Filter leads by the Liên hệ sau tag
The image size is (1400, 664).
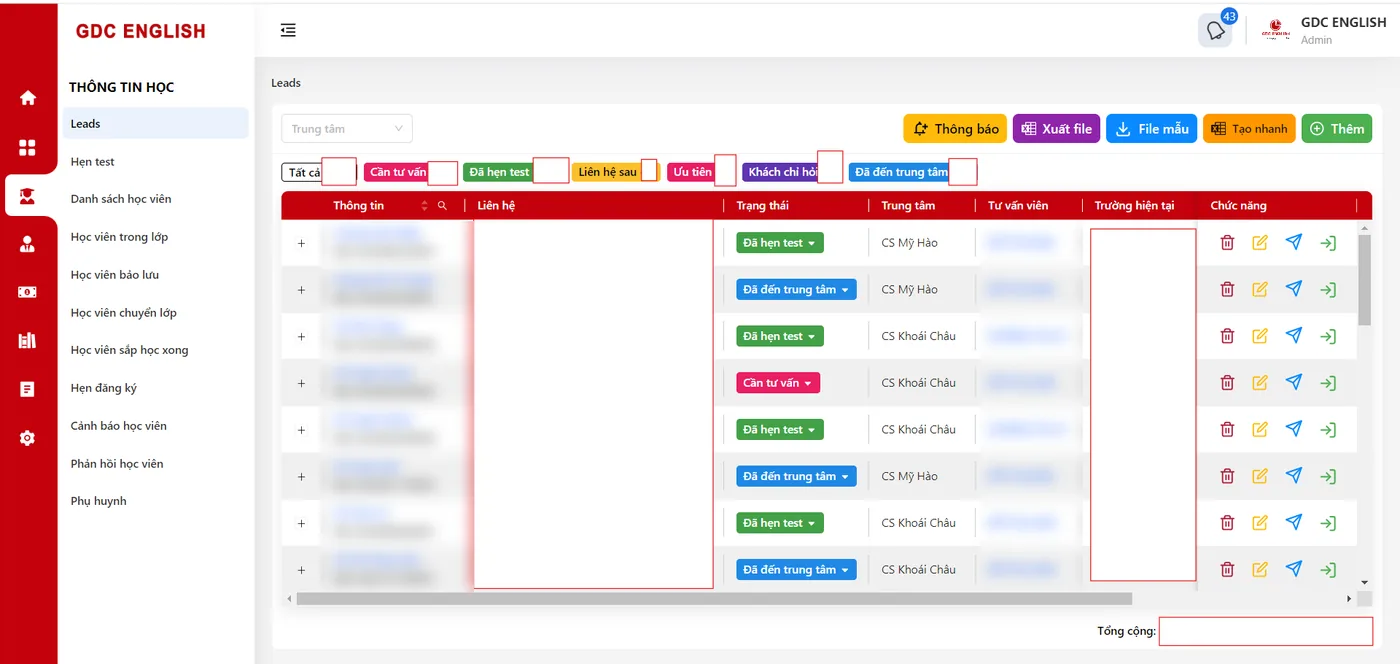point(615,172)
